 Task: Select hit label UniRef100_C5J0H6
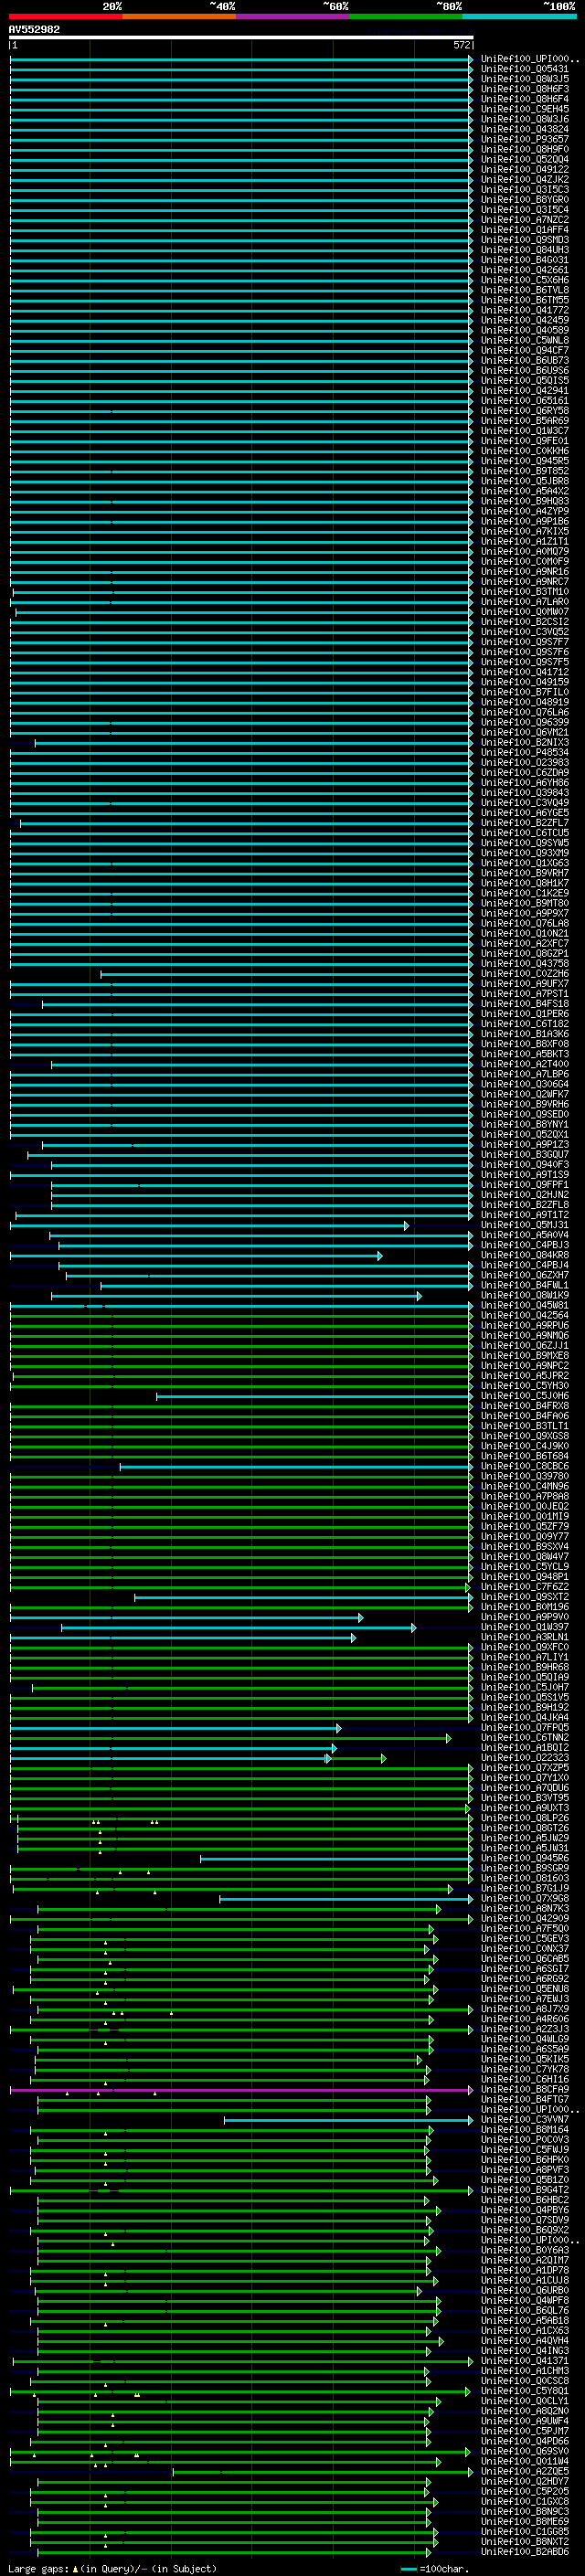525,1396
